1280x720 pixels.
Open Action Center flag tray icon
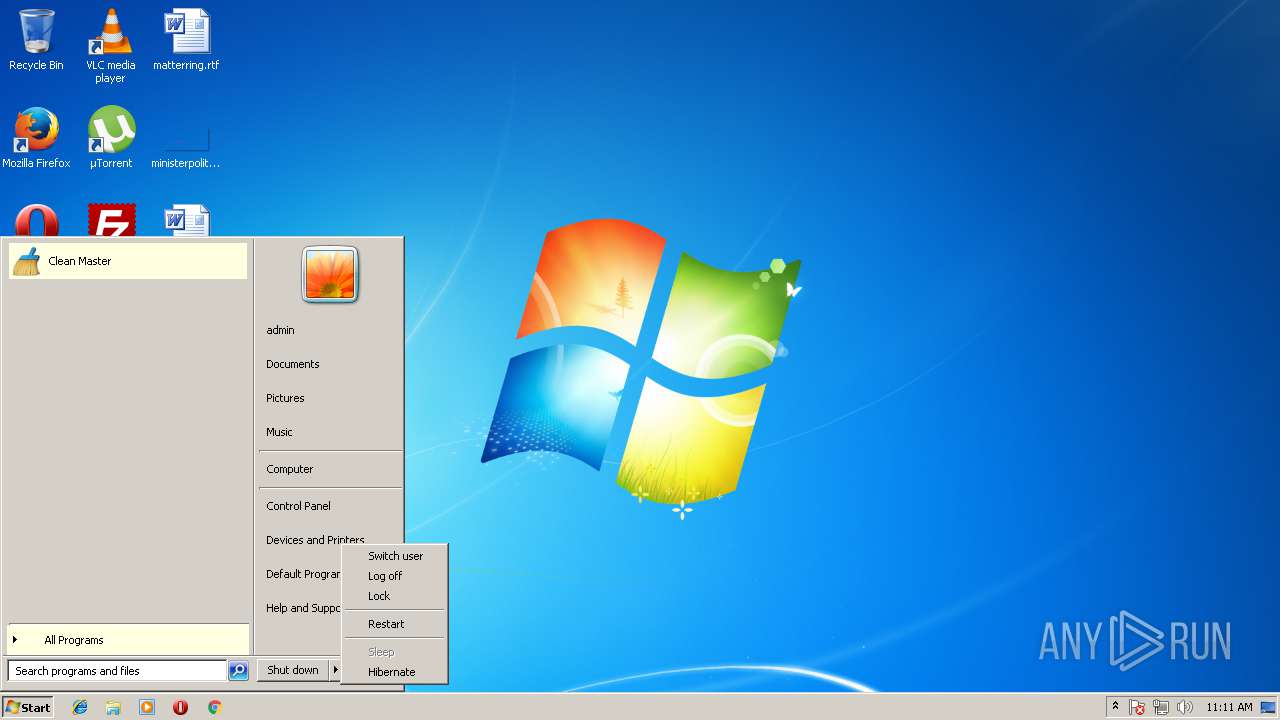1137,707
